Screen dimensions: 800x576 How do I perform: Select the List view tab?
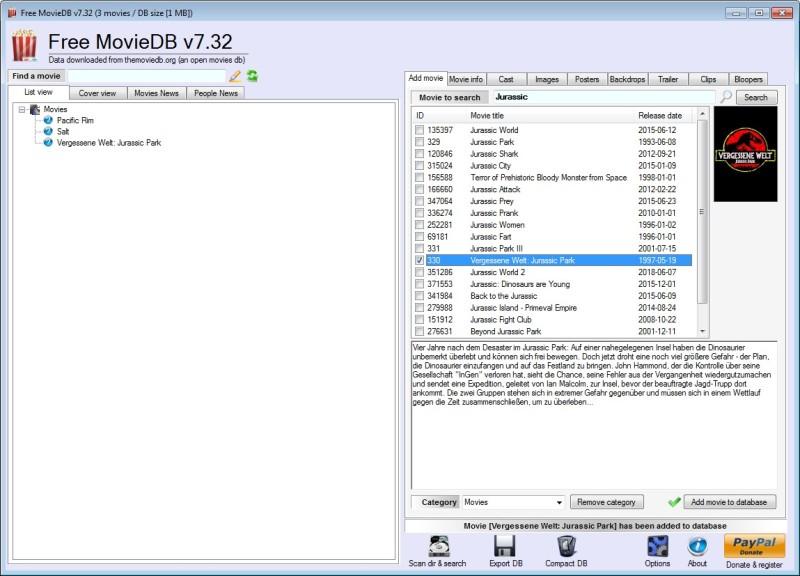point(39,92)
